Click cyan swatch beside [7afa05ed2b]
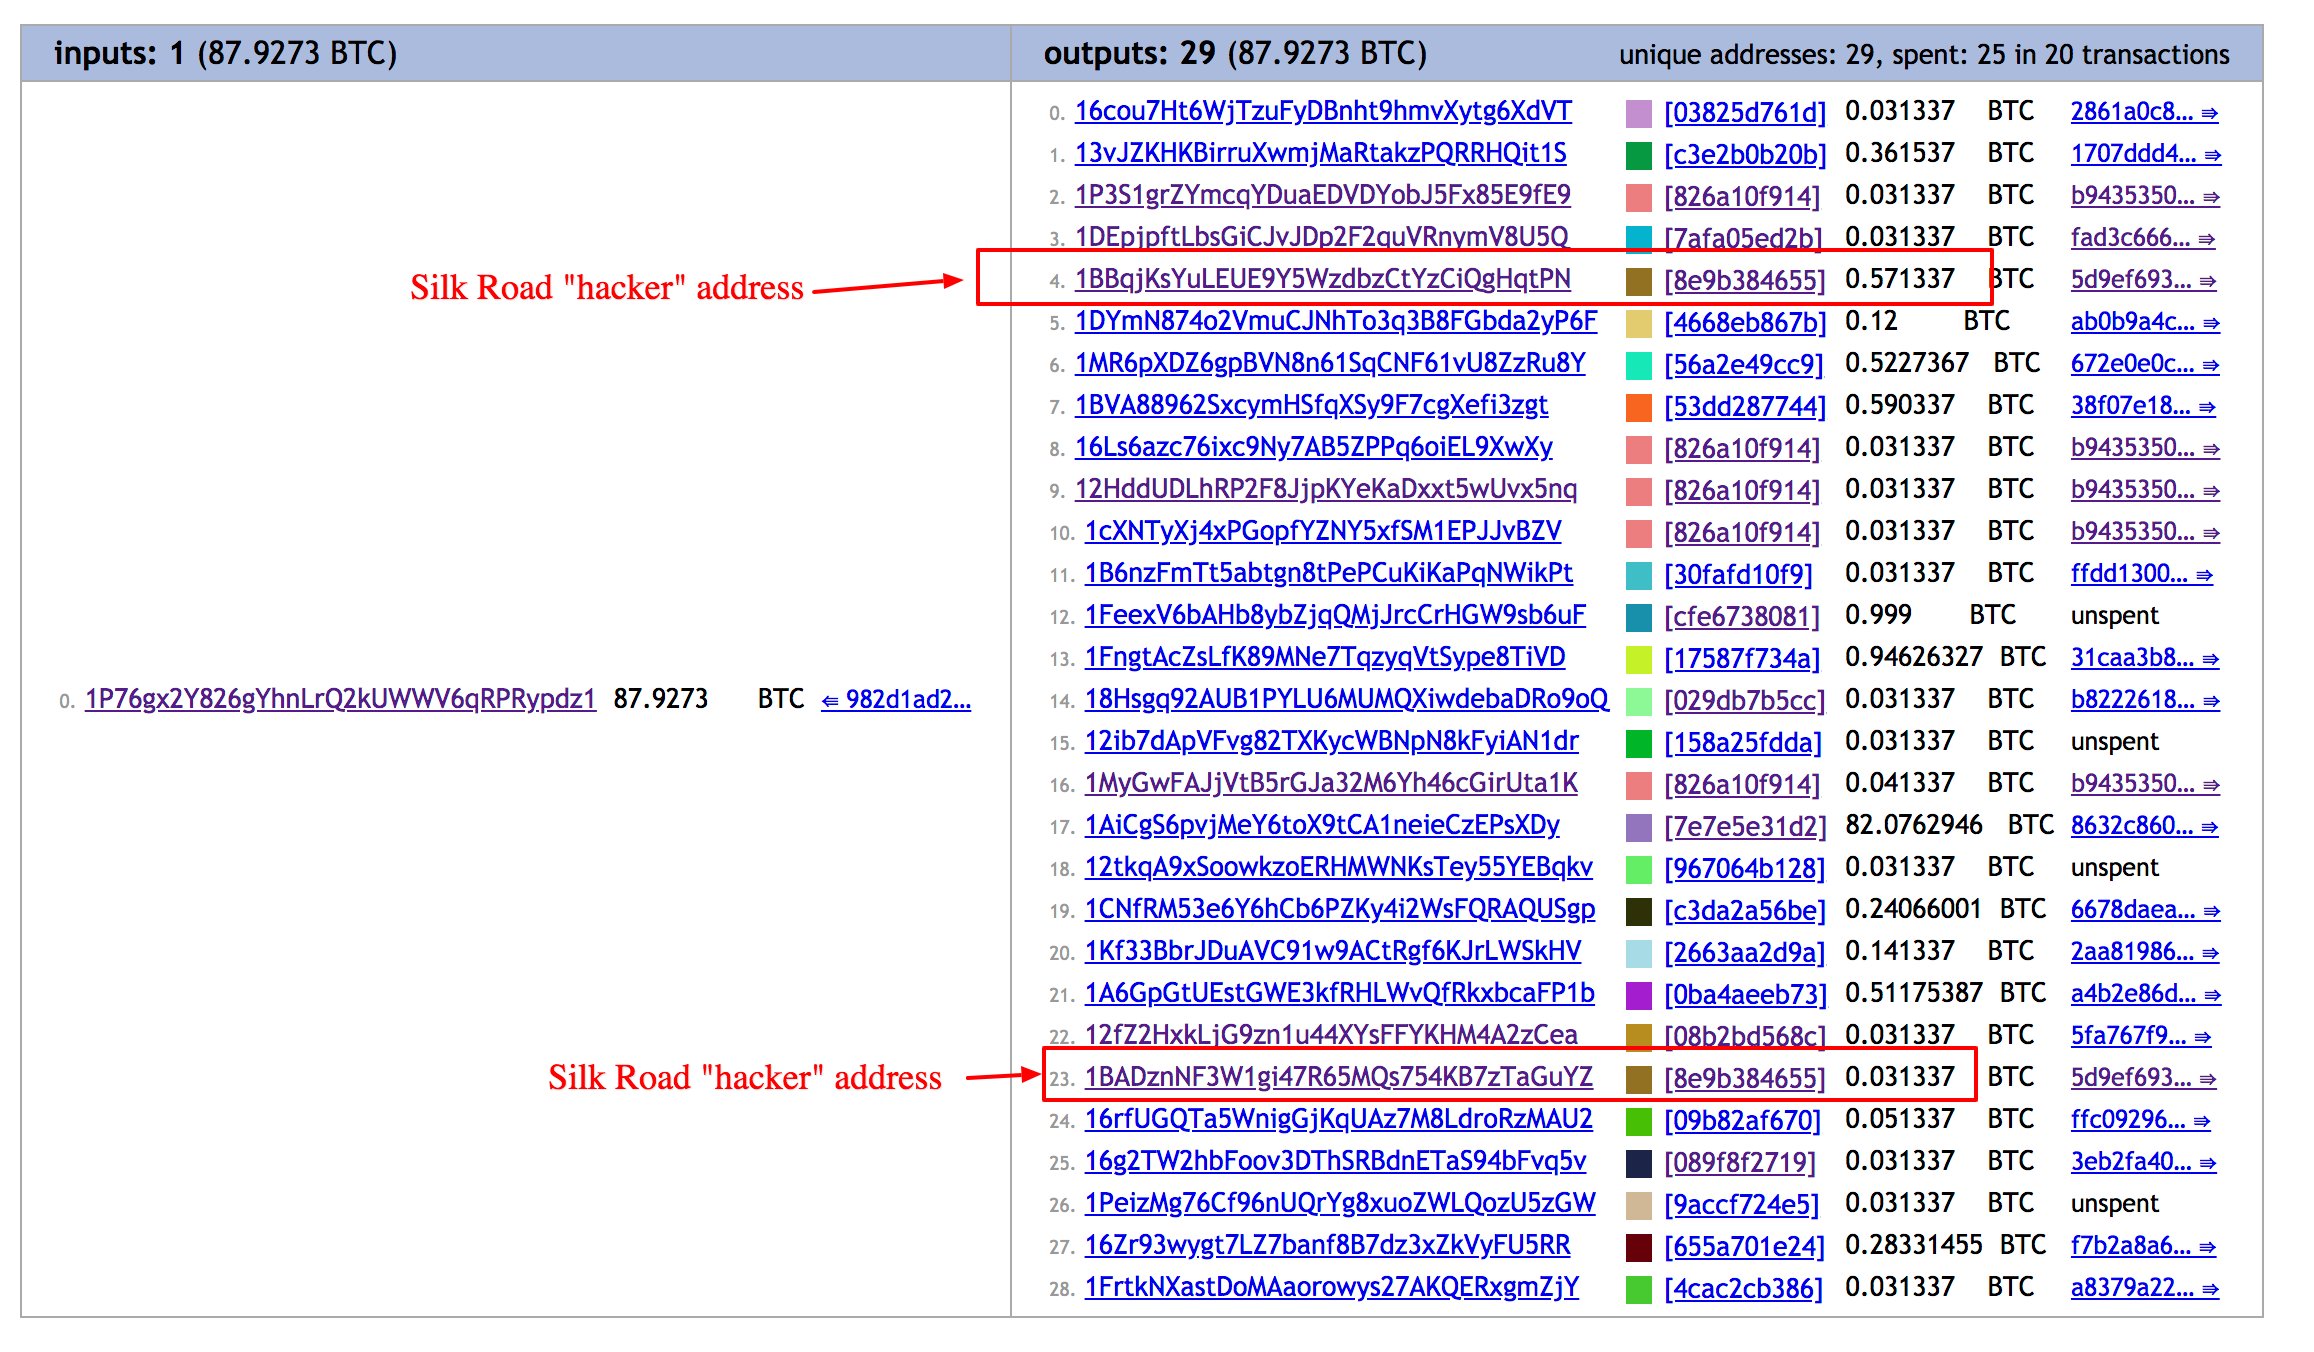2314x1352 pixels. (1639, 238)
